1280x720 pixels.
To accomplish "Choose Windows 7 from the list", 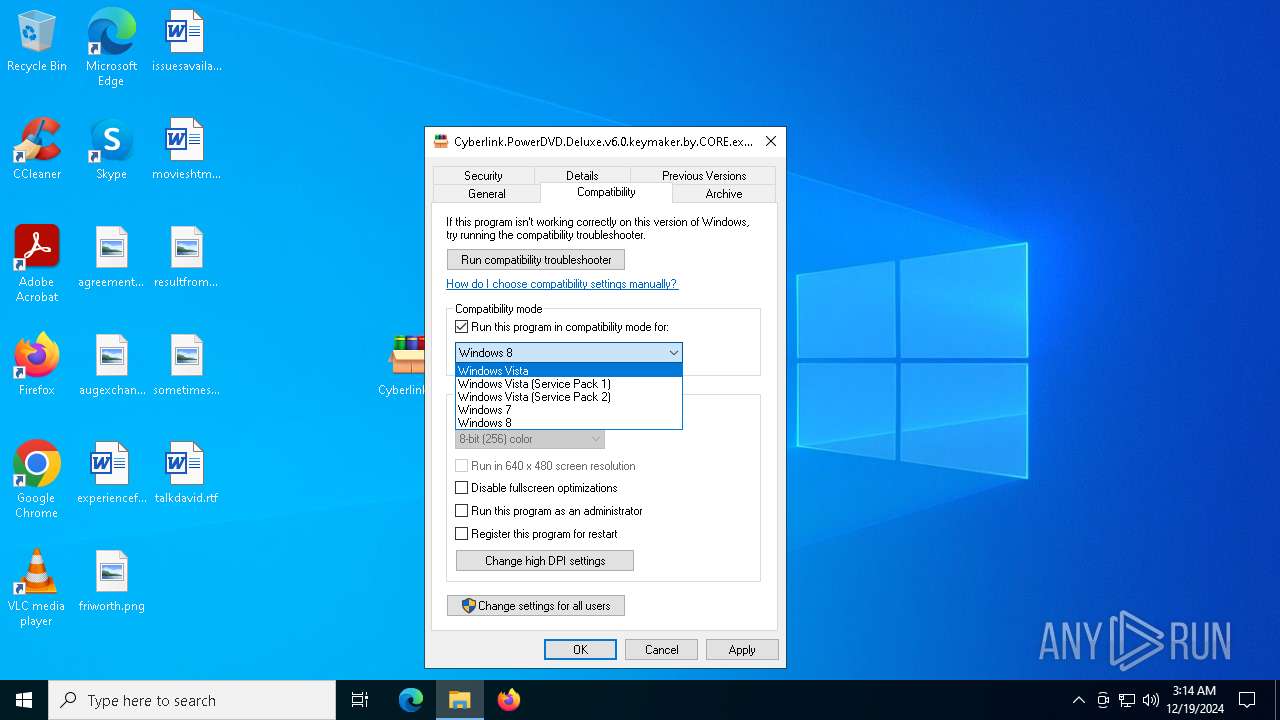I will point(569,410).
